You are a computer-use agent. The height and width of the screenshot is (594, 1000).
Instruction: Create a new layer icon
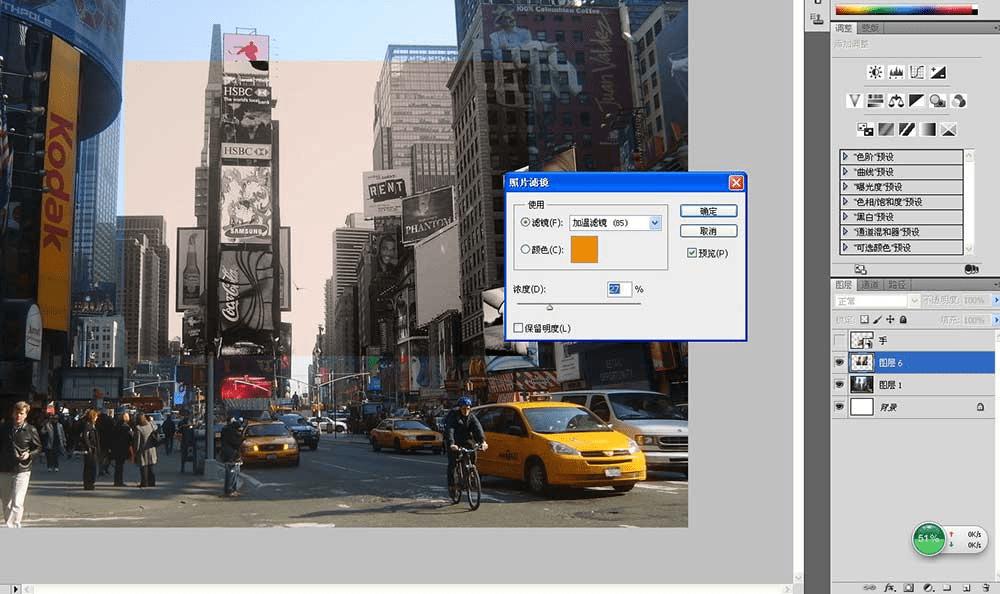point(967,588)
